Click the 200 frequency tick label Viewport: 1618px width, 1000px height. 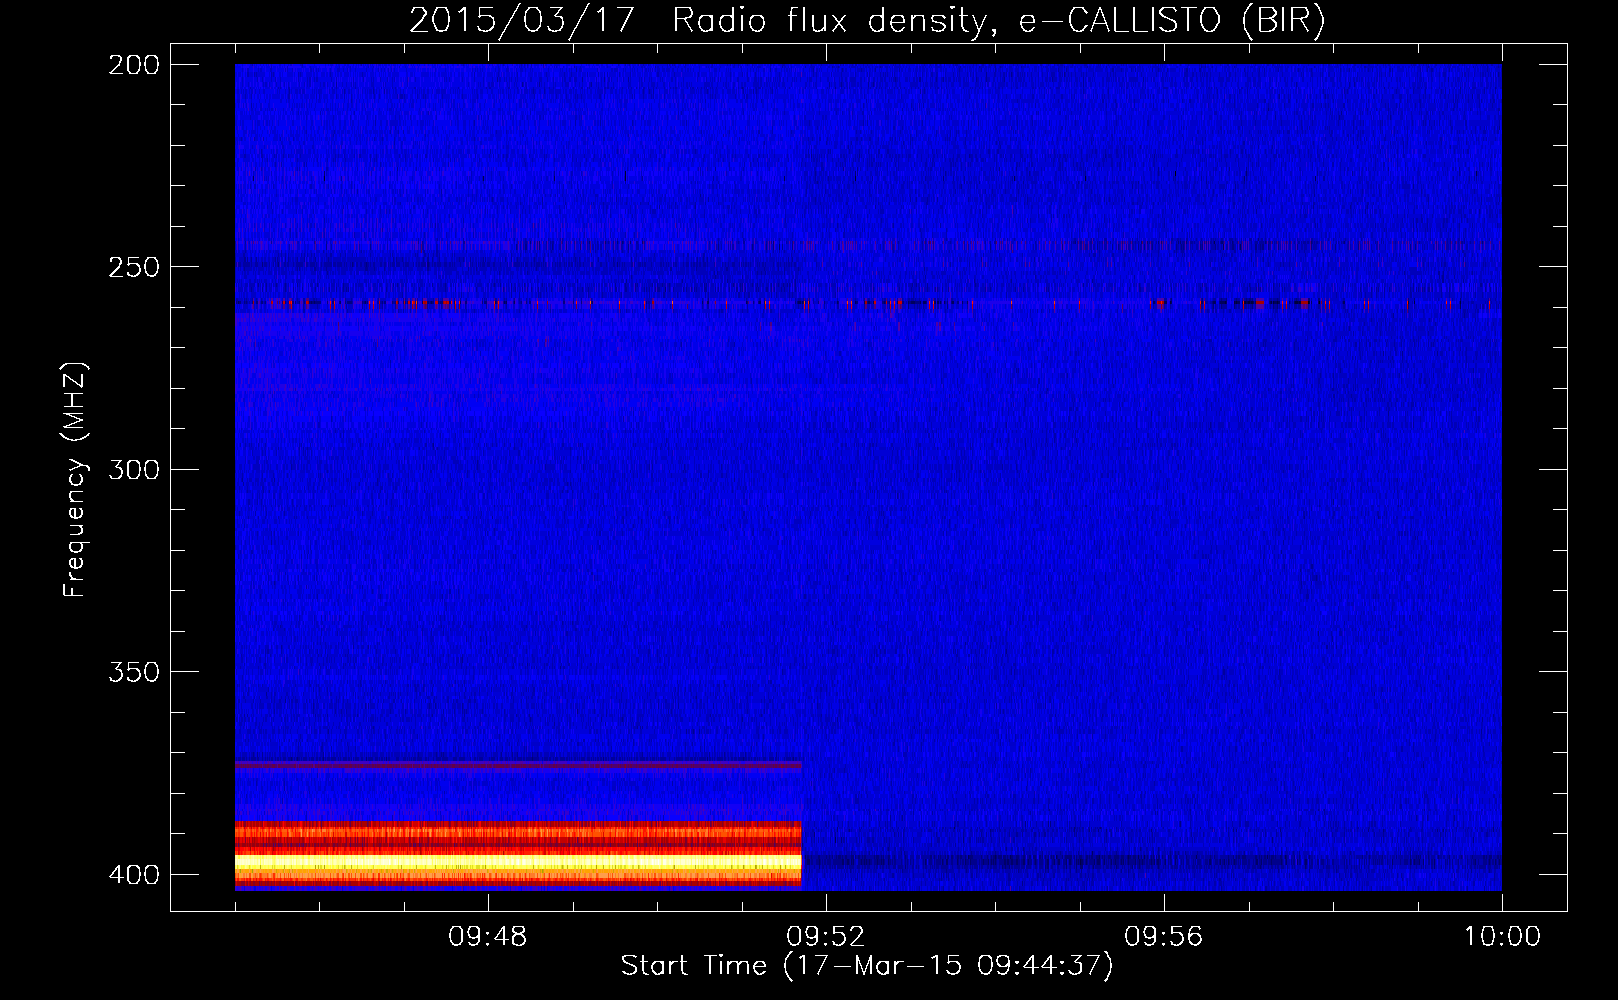coord(134,65)
